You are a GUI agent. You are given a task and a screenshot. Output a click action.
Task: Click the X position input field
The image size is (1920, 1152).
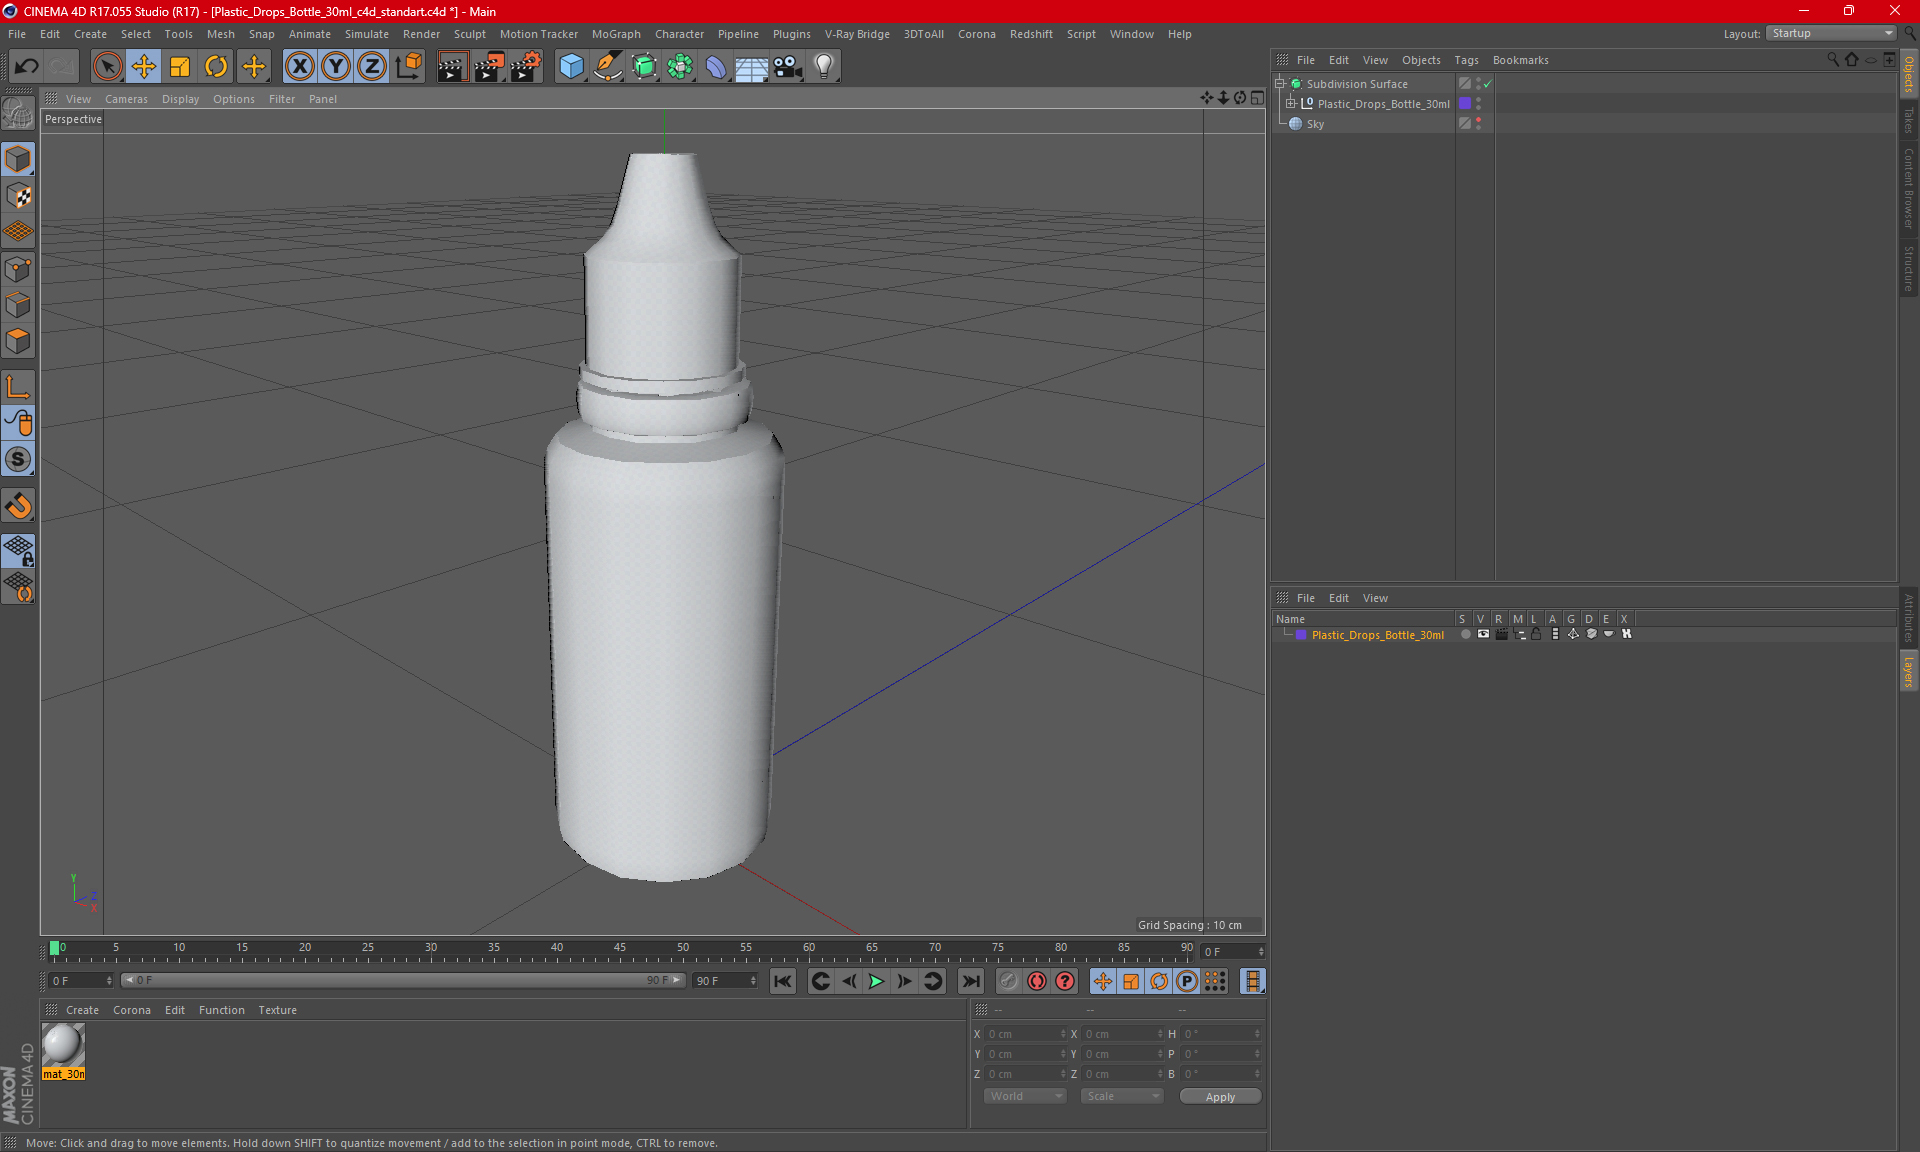pos(1026,1034)
